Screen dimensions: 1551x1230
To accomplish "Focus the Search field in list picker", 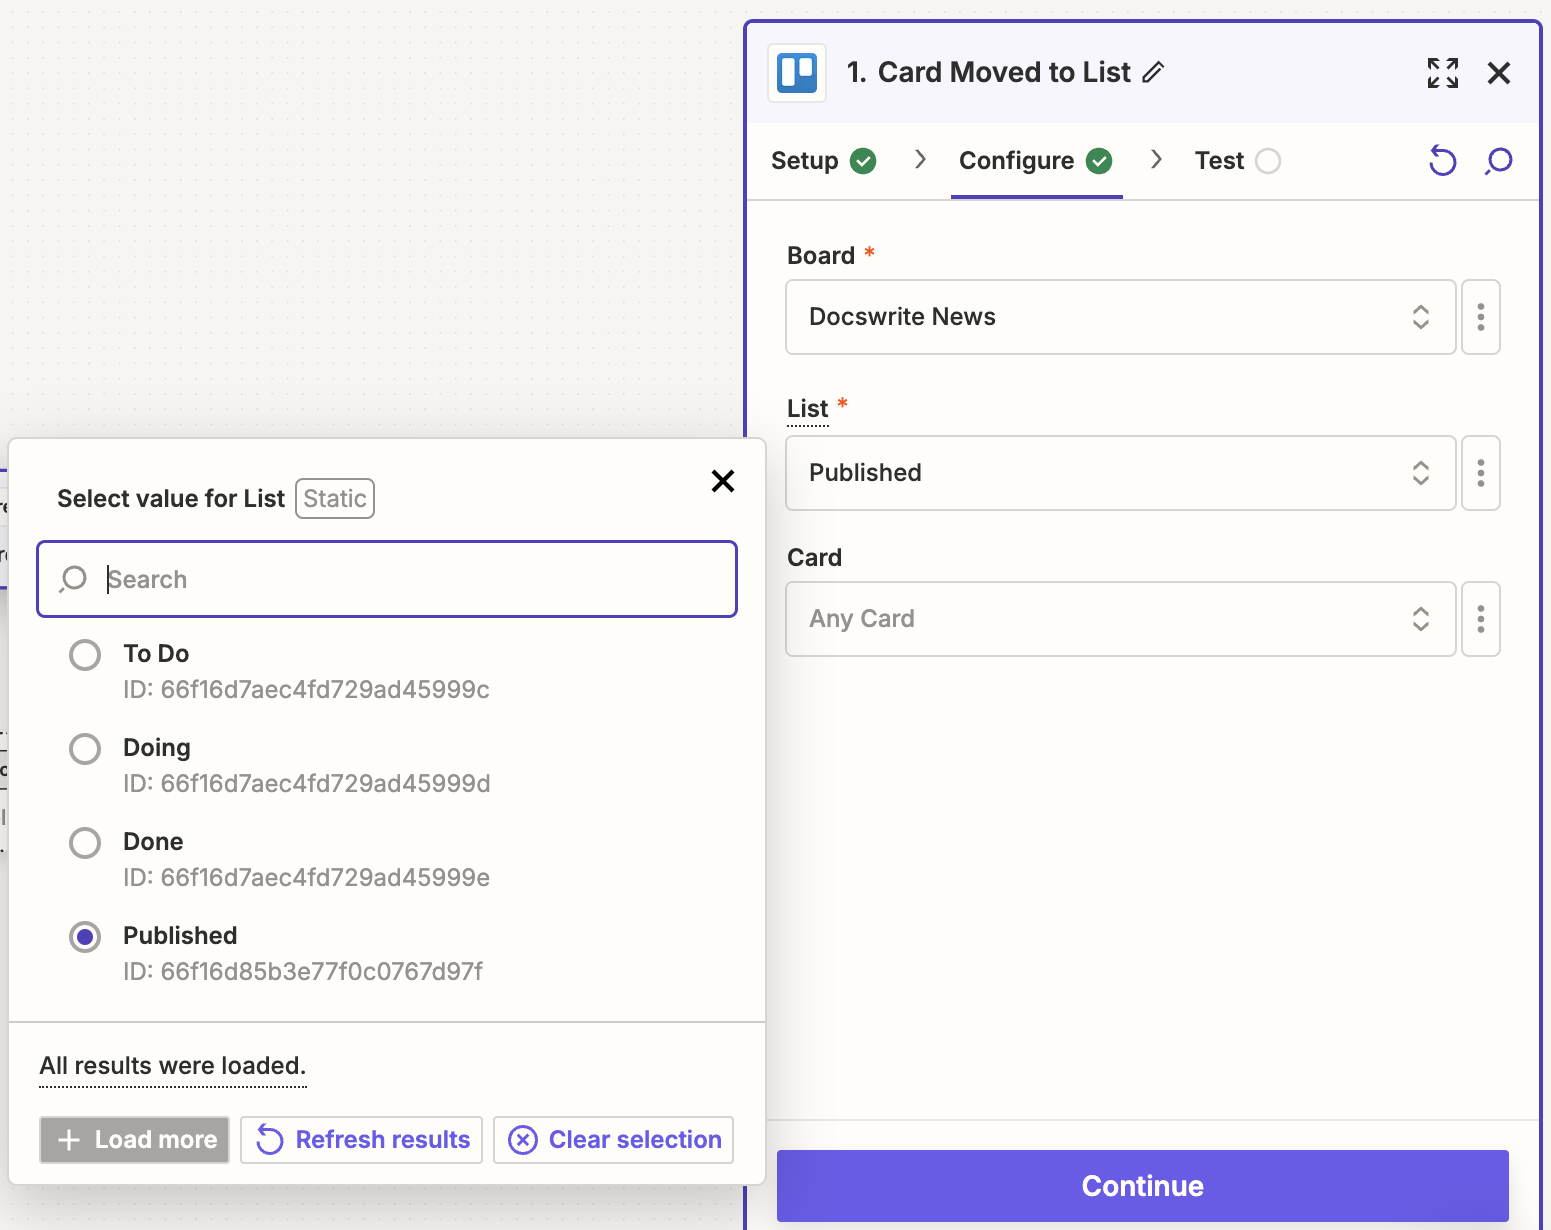I will click(x=400, y=579).
